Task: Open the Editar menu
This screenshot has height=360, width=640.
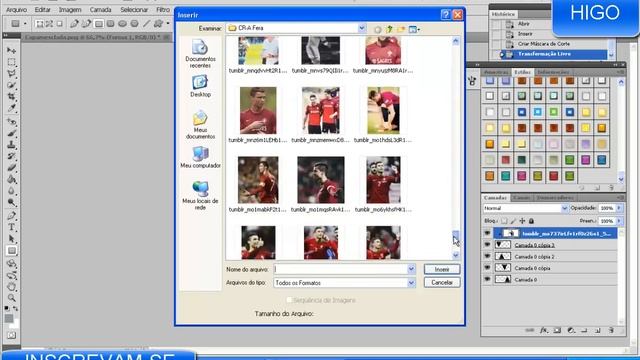Action: click(x=42, y=9)
